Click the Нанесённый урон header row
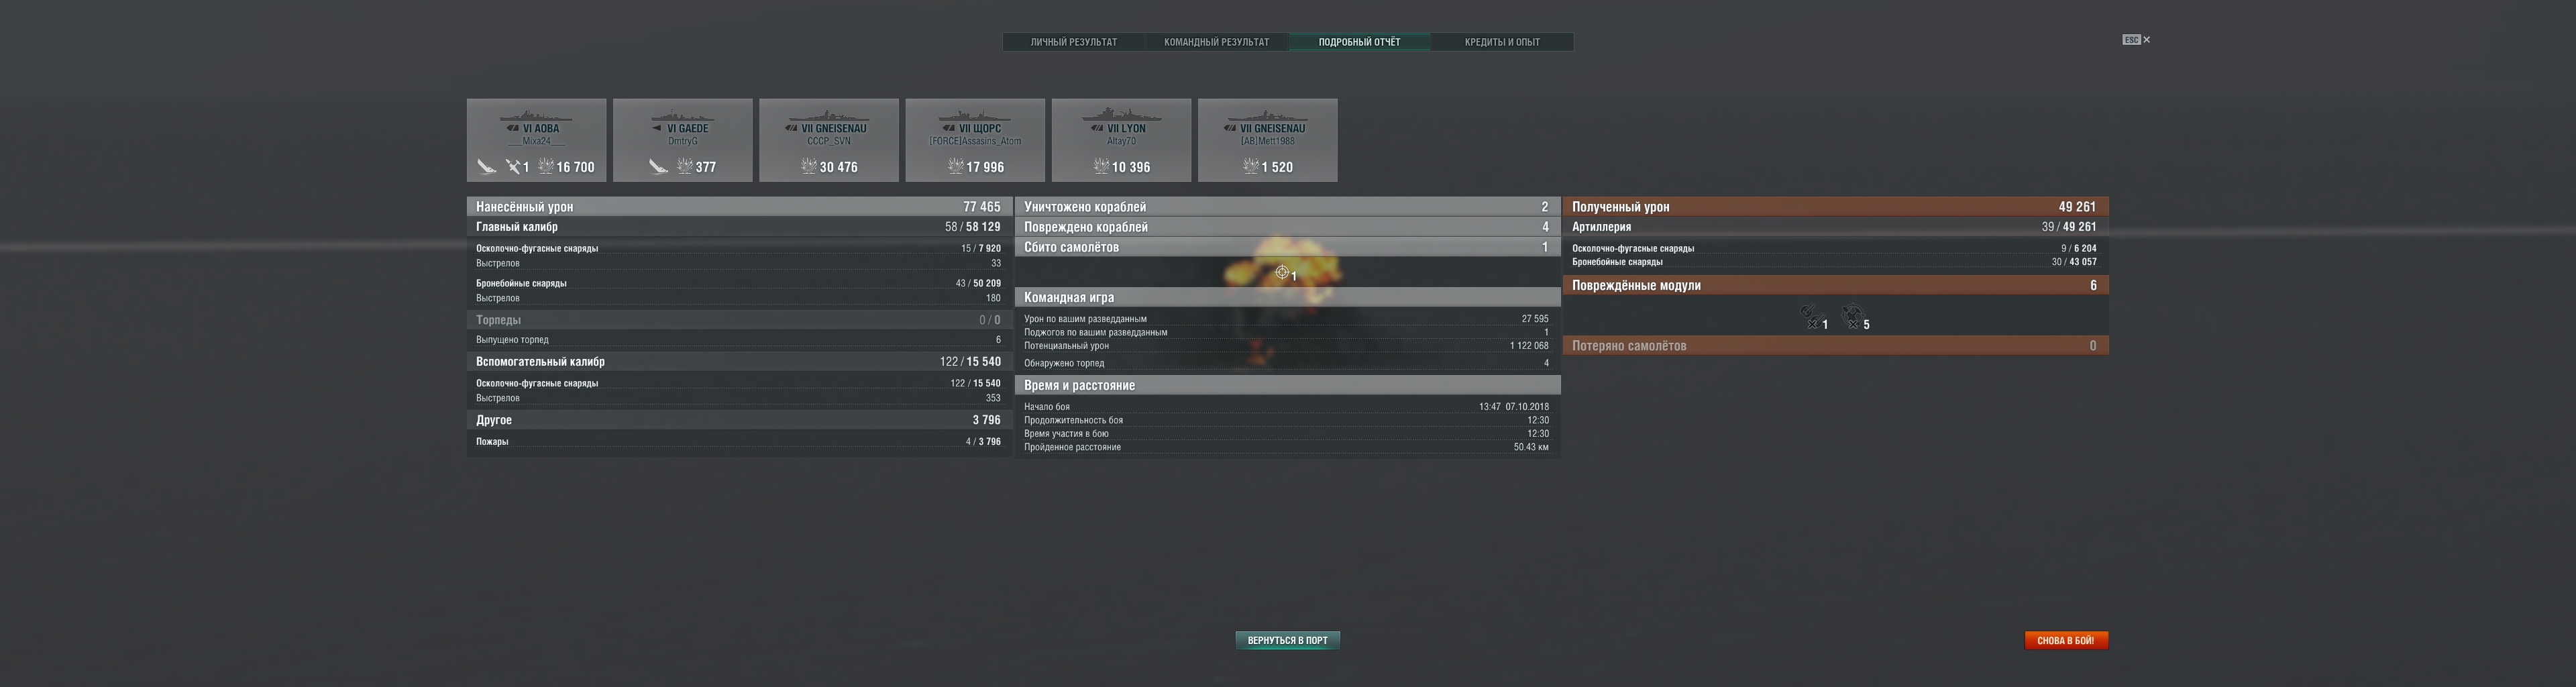 738,207
